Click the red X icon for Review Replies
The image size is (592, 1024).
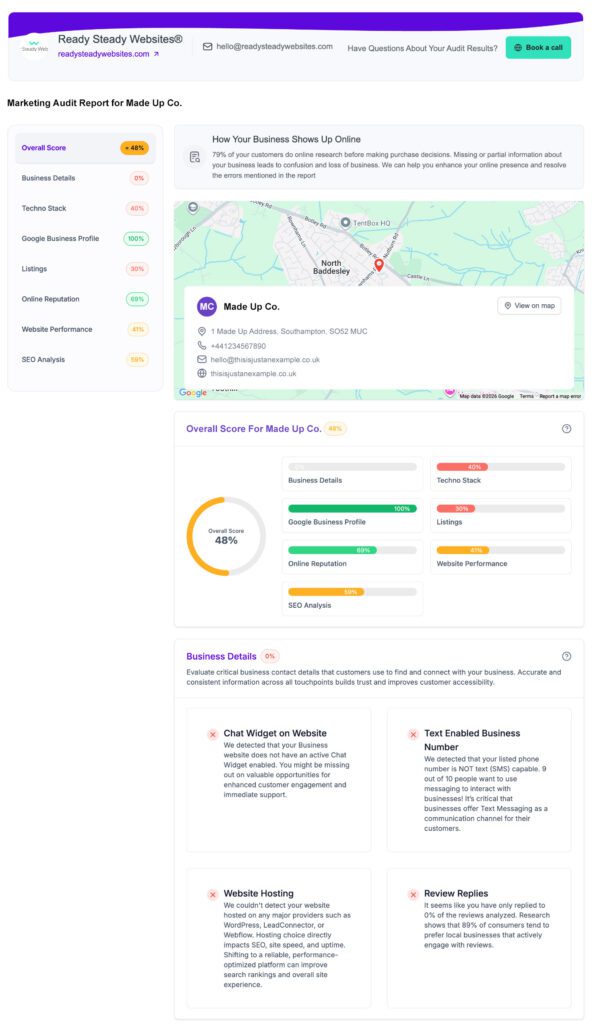pyautogui.click(x=413, y=895)
